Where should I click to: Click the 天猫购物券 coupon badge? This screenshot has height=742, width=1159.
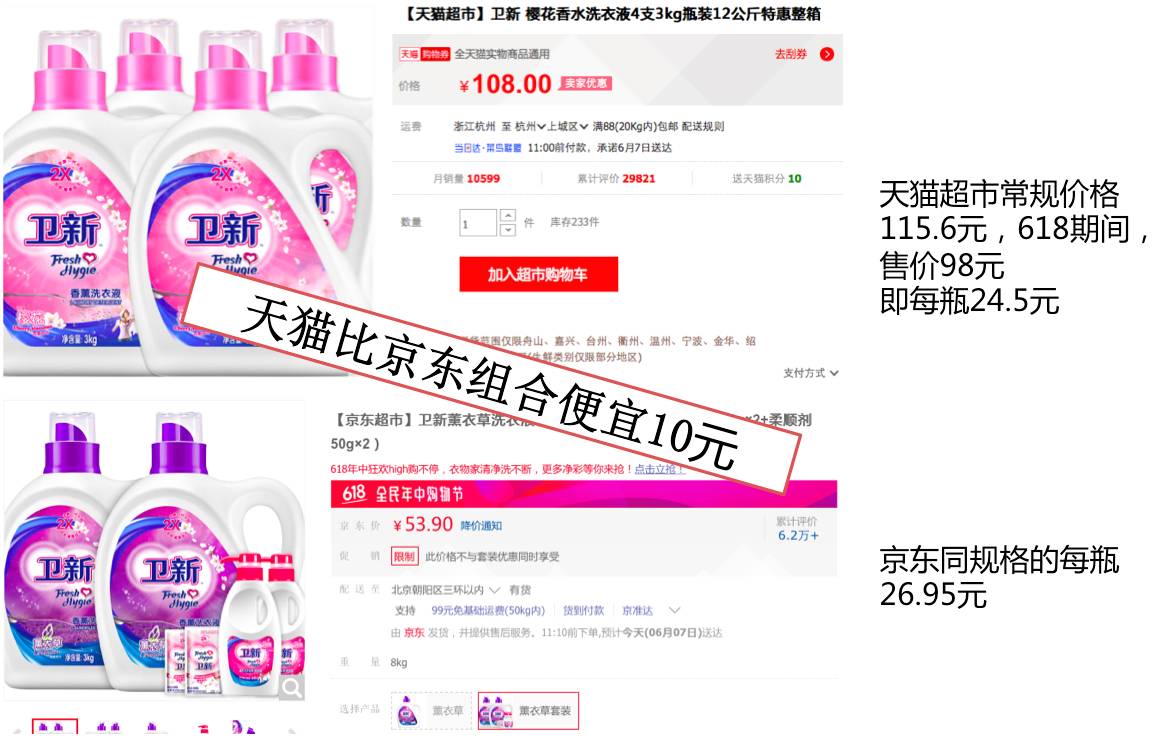(425, 54)
